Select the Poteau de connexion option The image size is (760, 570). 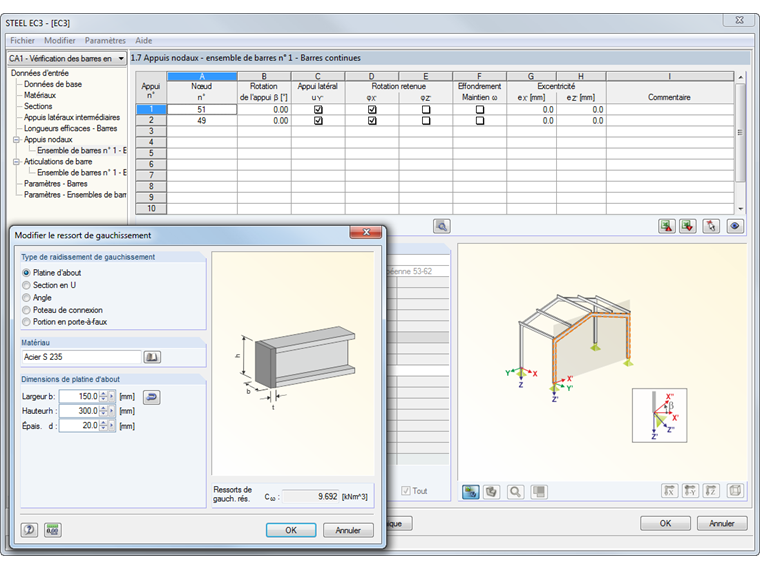26,310
